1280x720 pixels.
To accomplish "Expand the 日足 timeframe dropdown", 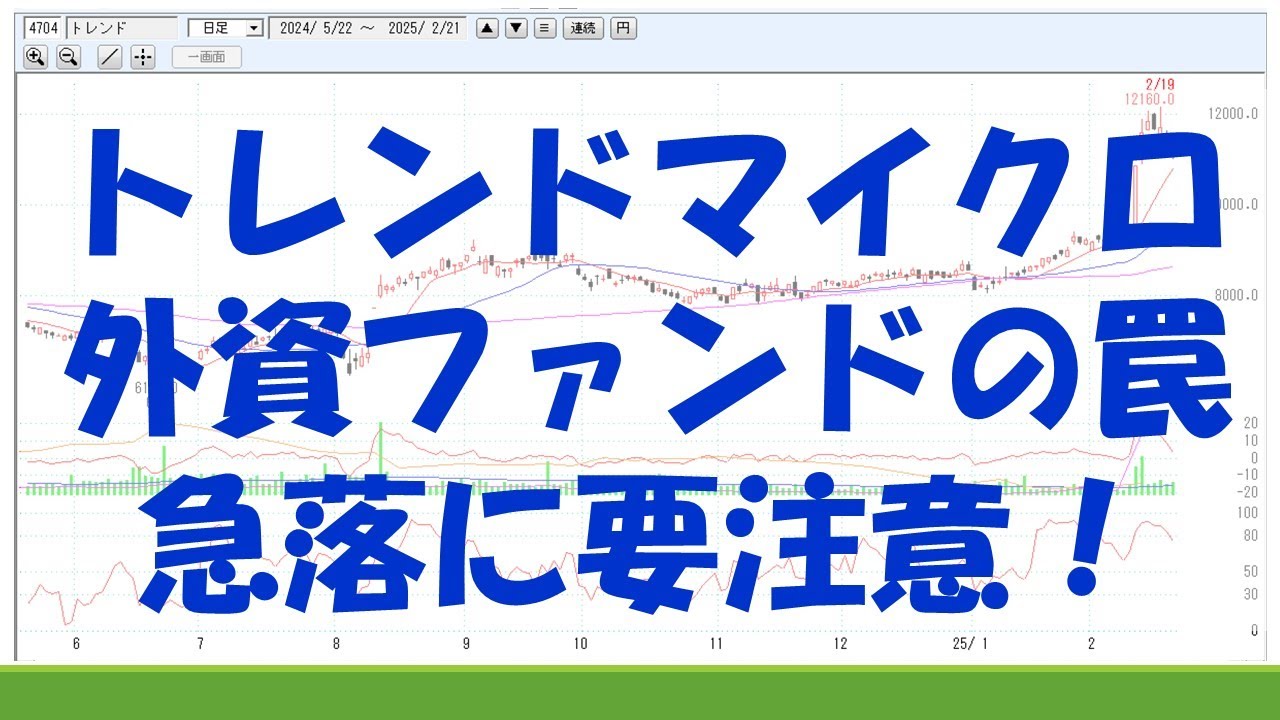I will (254, 28).
